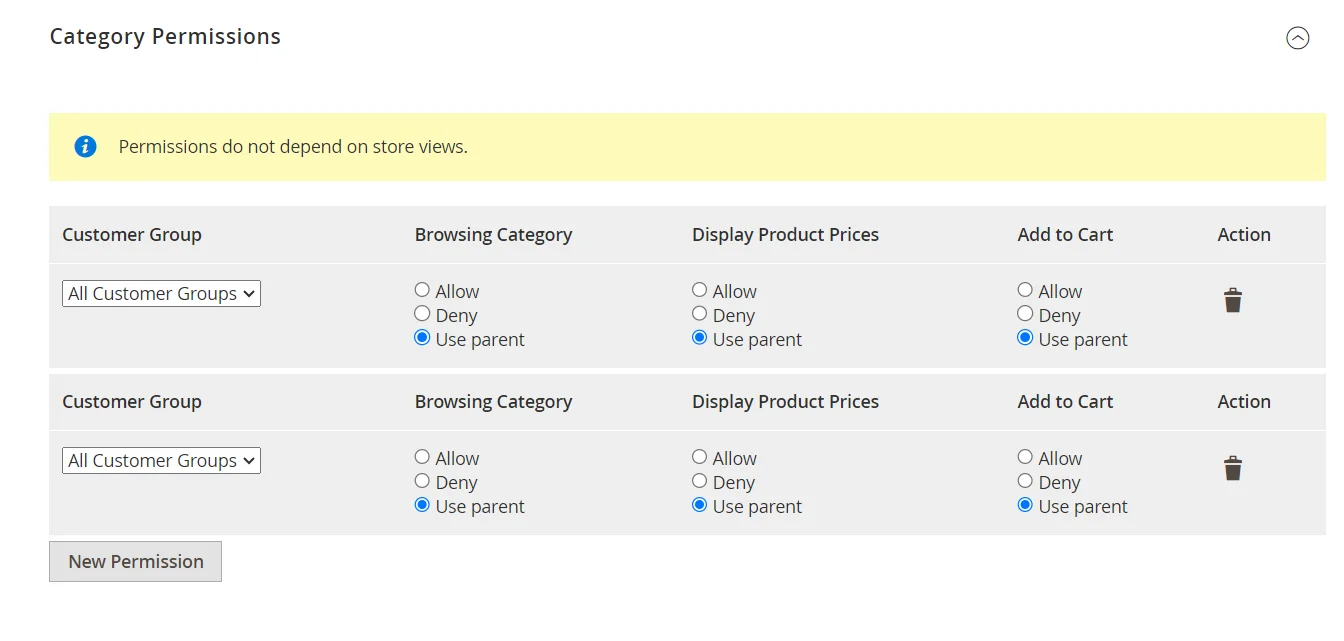Choose Allow for second row Add to Cart
1344x641 pixels.
(1025, 456)
